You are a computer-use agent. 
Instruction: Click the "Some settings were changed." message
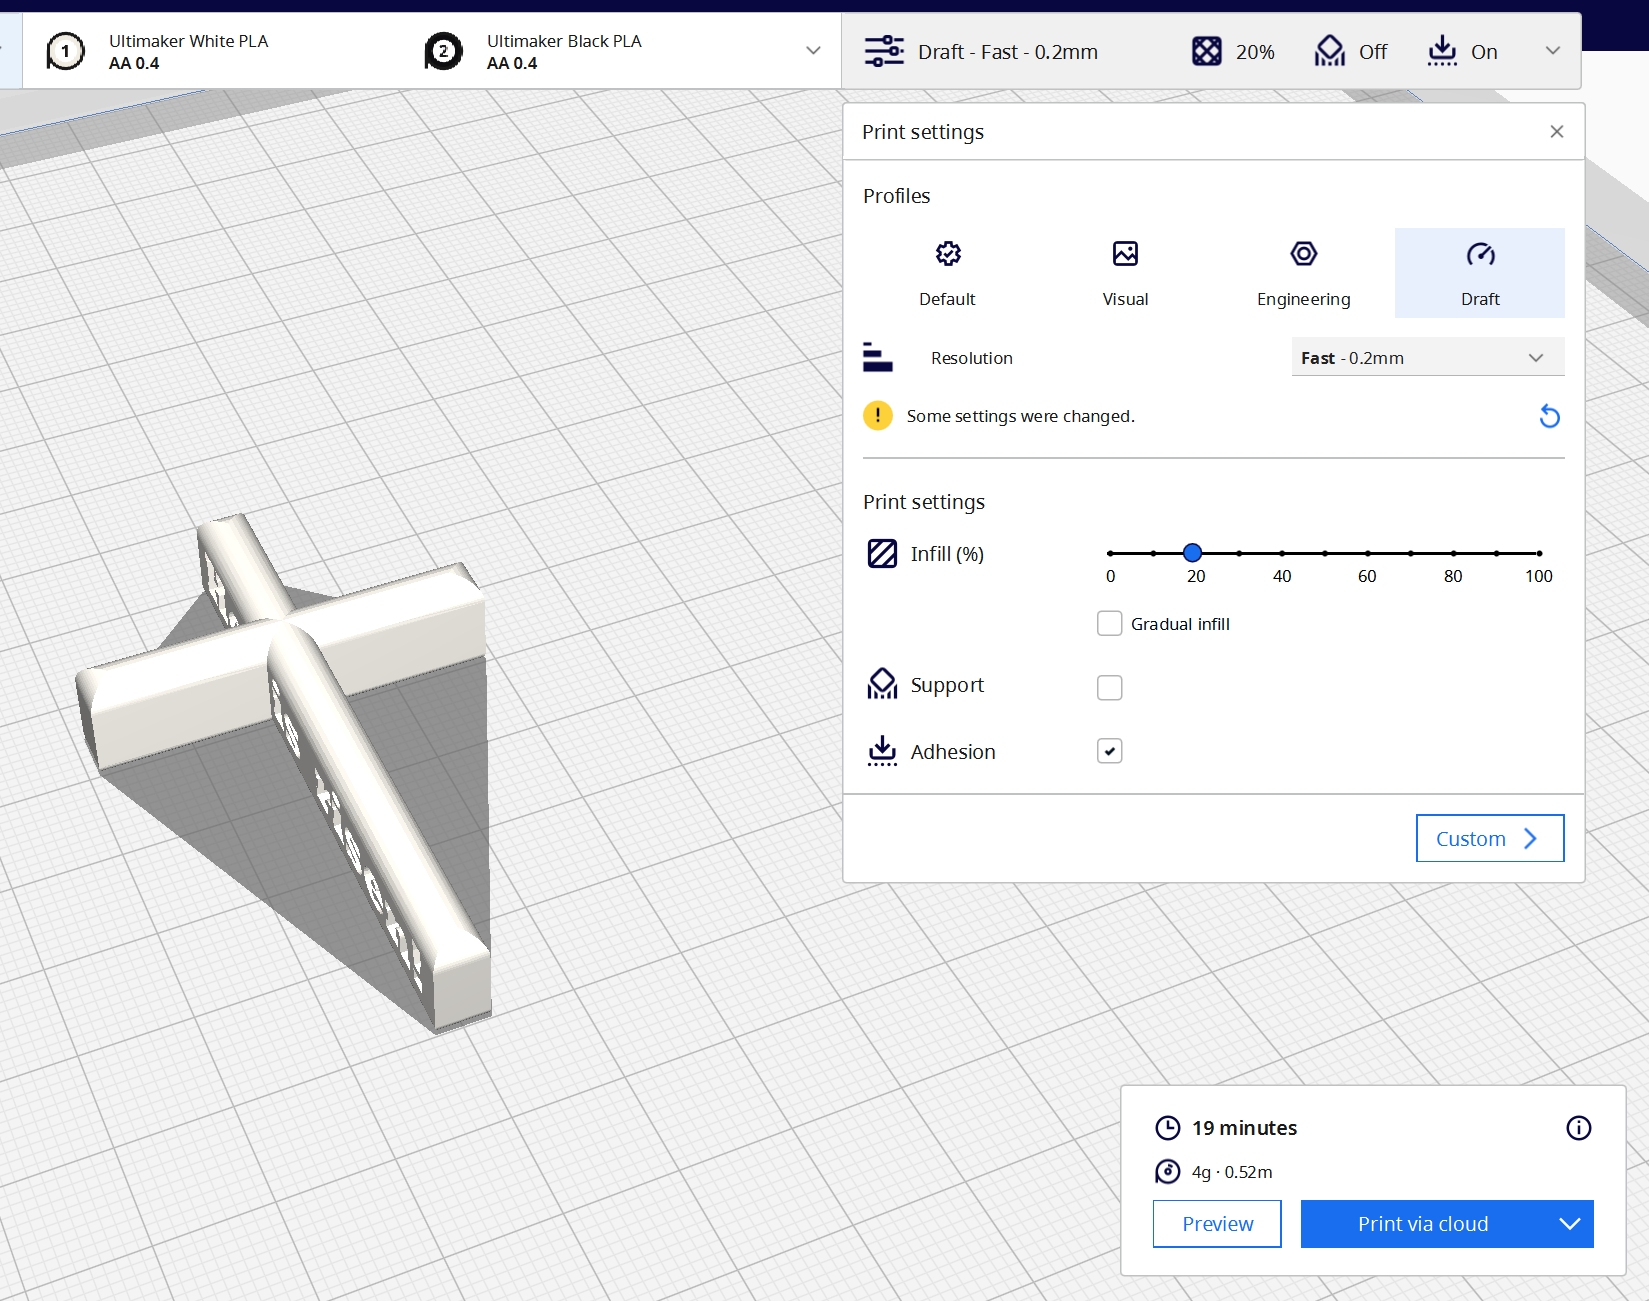pos(1020,416)
